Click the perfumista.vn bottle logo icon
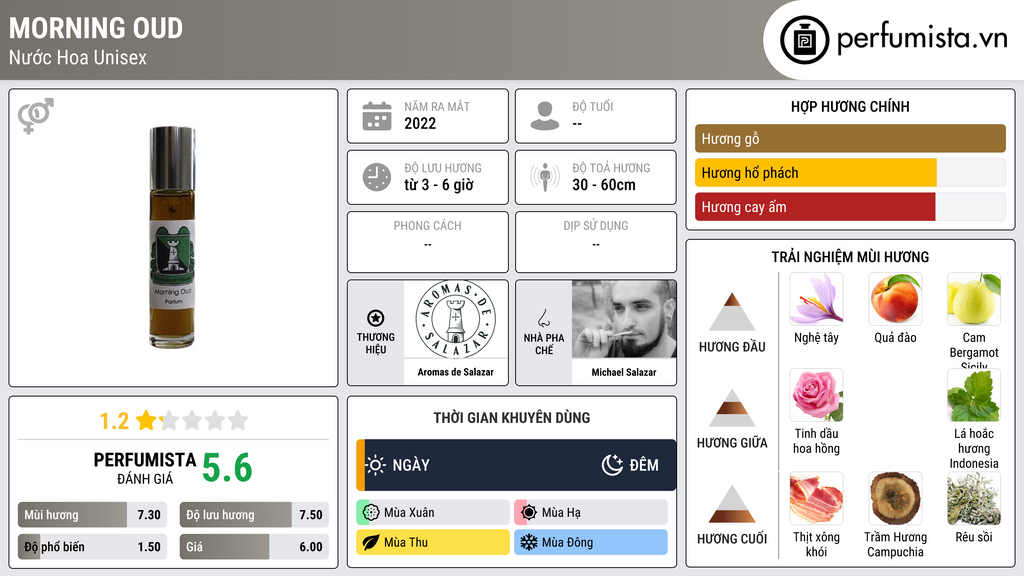 coord(804,40)
